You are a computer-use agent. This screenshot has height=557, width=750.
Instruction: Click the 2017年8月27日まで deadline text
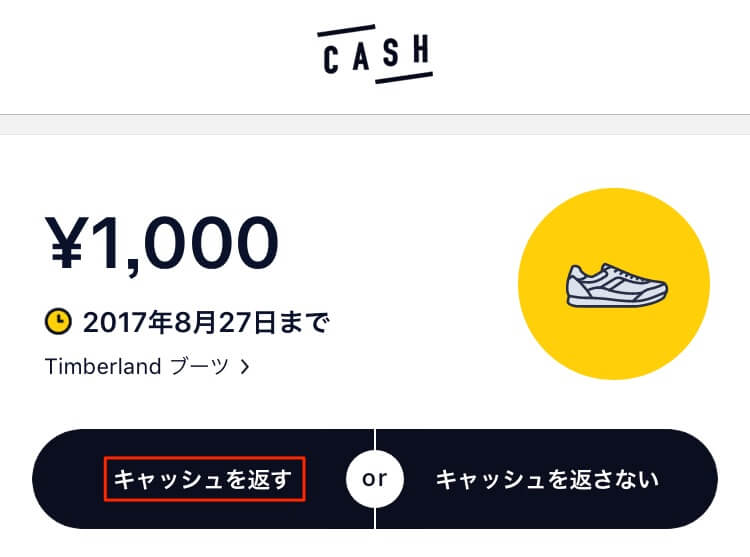pos(206,322)
